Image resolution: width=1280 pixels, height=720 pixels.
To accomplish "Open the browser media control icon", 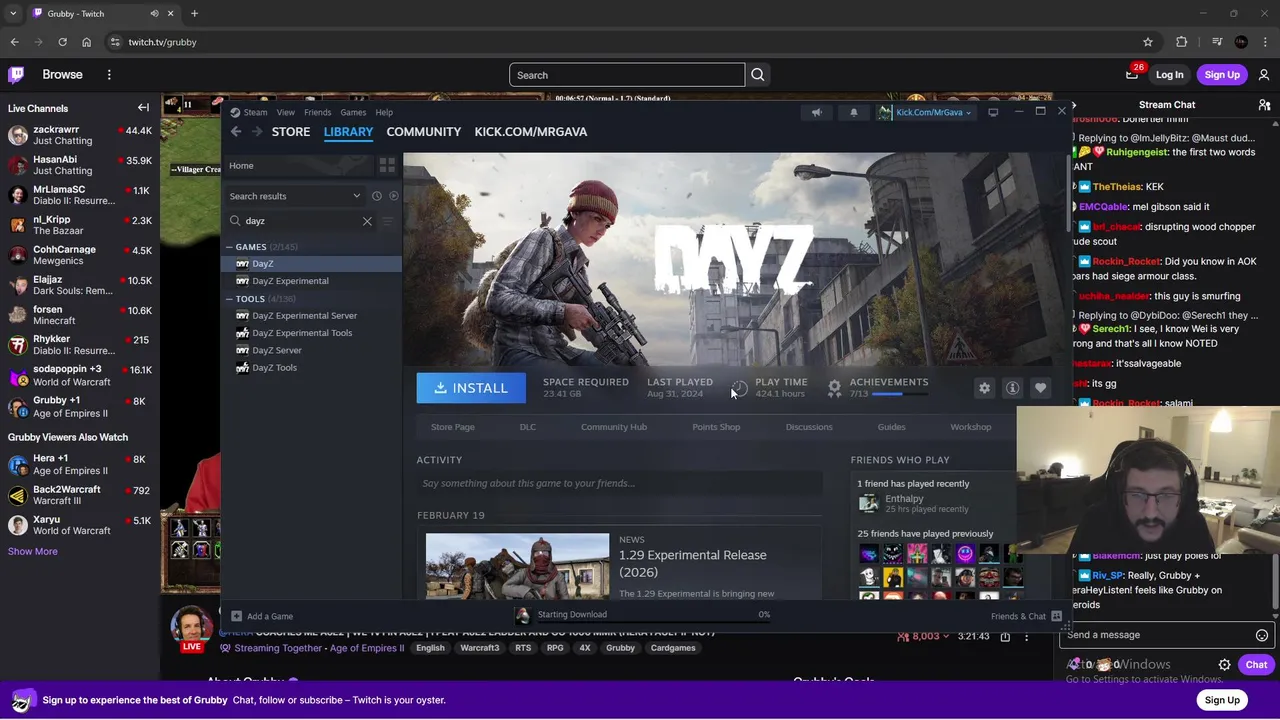I will click(x=1216, y=42).
